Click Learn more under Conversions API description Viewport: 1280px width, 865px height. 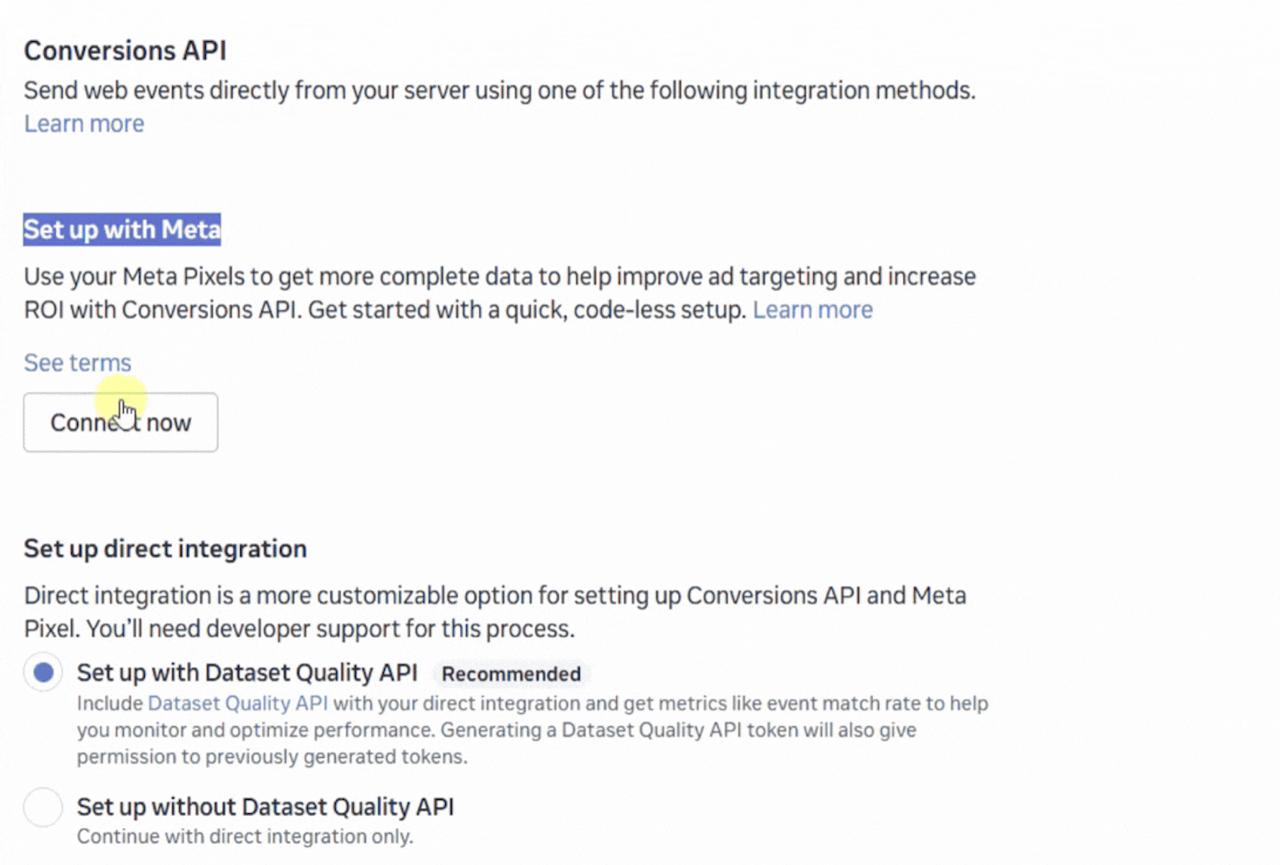[x=84, y=124]
